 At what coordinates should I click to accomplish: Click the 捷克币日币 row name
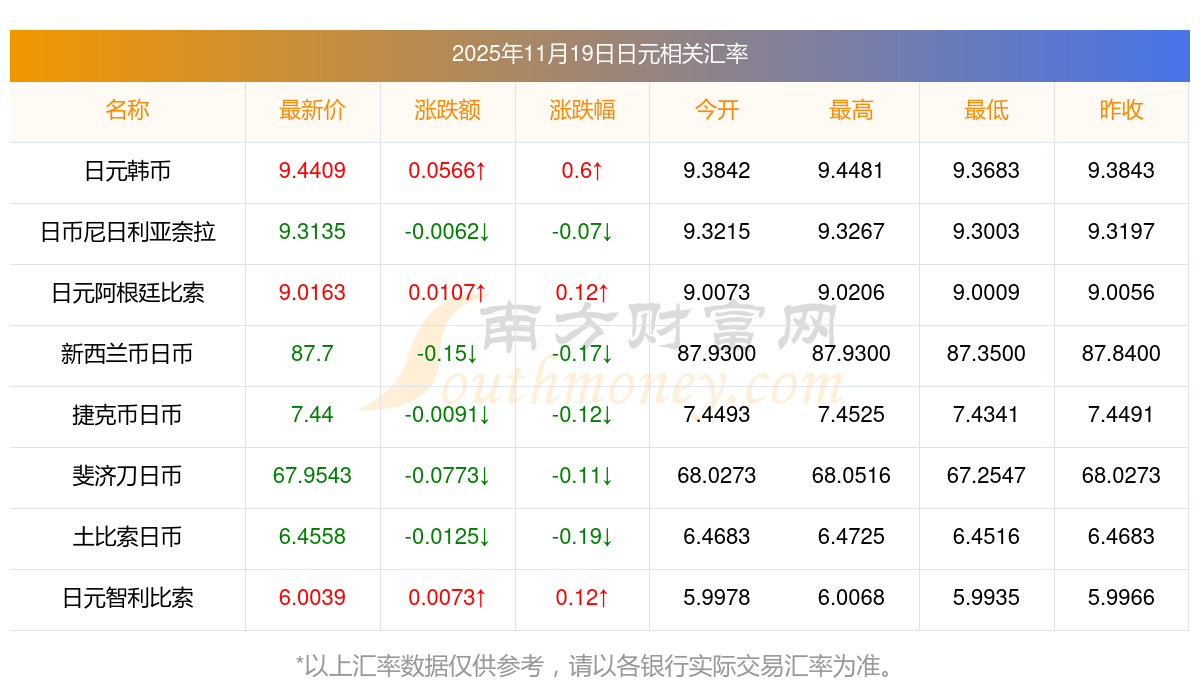127,415
